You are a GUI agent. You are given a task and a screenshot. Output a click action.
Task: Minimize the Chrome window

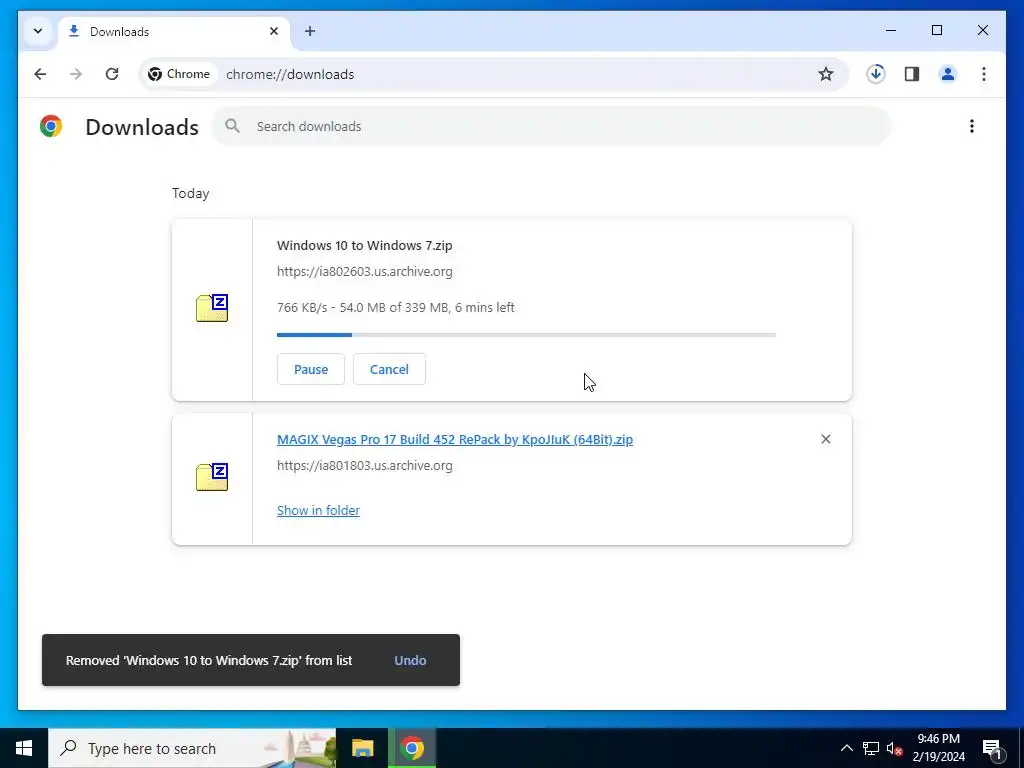[891, 30]
